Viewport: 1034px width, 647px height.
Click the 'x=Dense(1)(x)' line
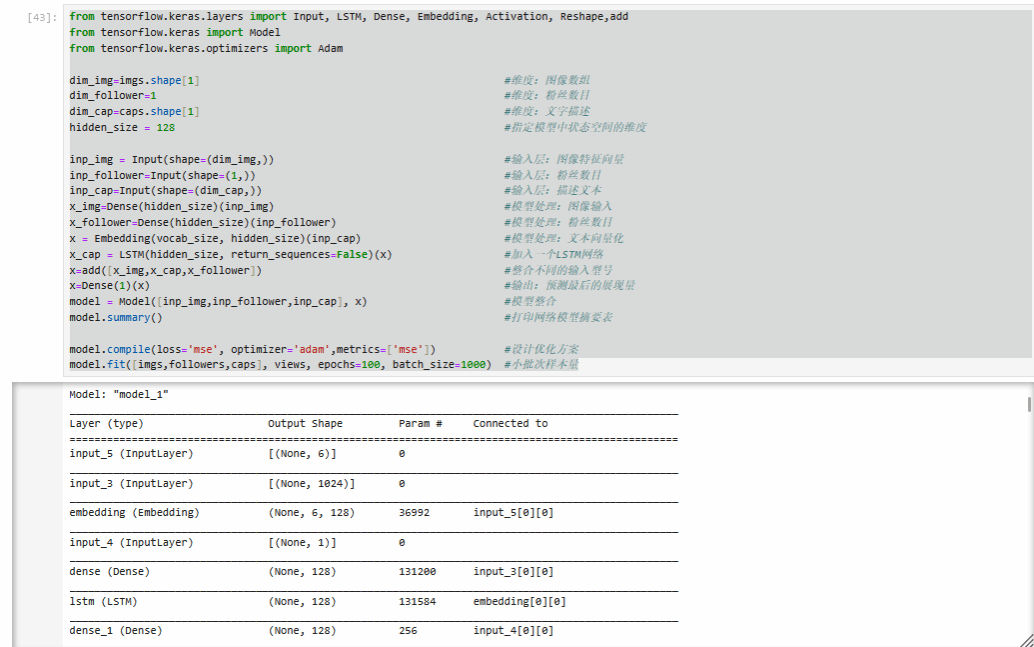(109, 286)
